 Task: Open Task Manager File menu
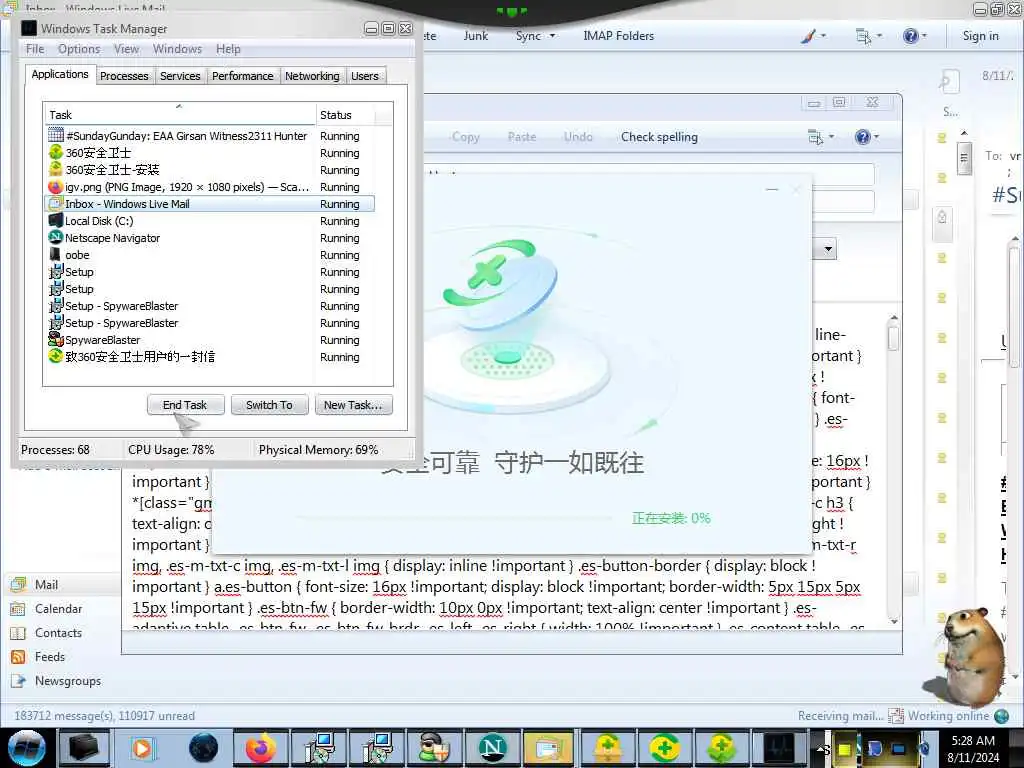pos(35,49)
